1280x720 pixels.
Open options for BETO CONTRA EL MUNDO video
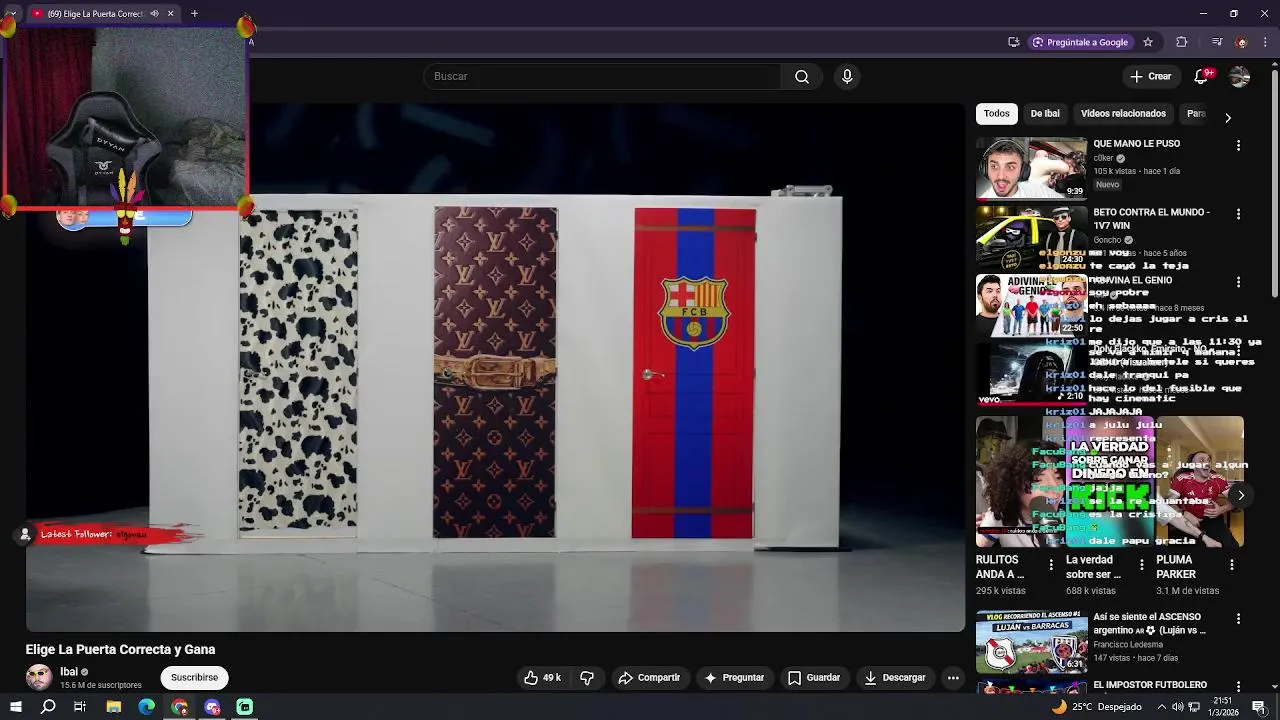1238,214
